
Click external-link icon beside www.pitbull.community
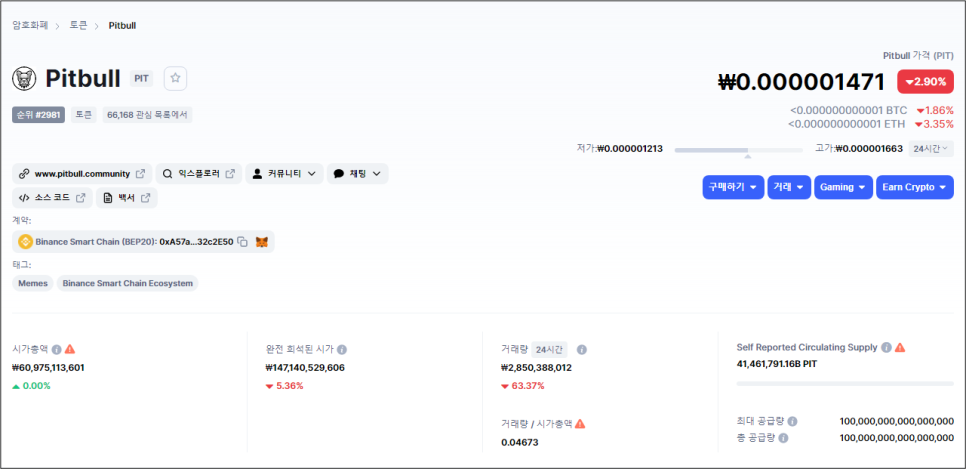pyautogui.click(x=140, y=174)
